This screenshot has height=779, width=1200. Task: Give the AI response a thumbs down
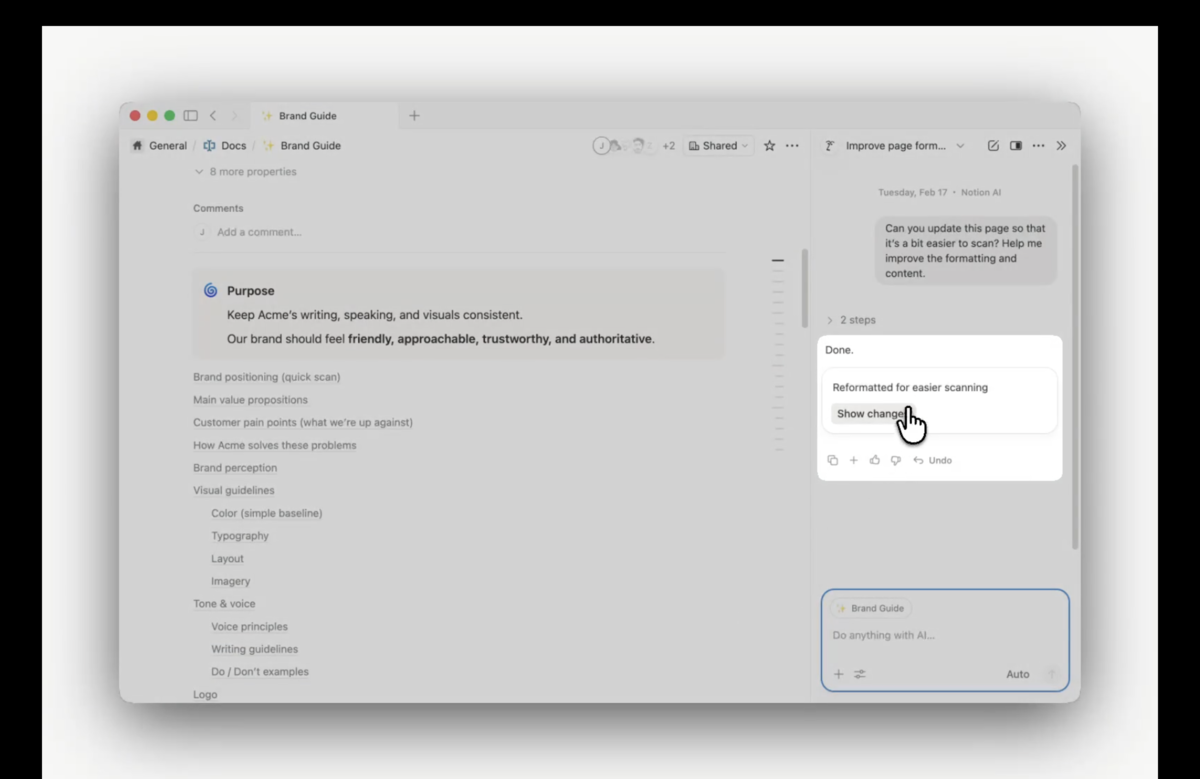(x=896, y=461)
